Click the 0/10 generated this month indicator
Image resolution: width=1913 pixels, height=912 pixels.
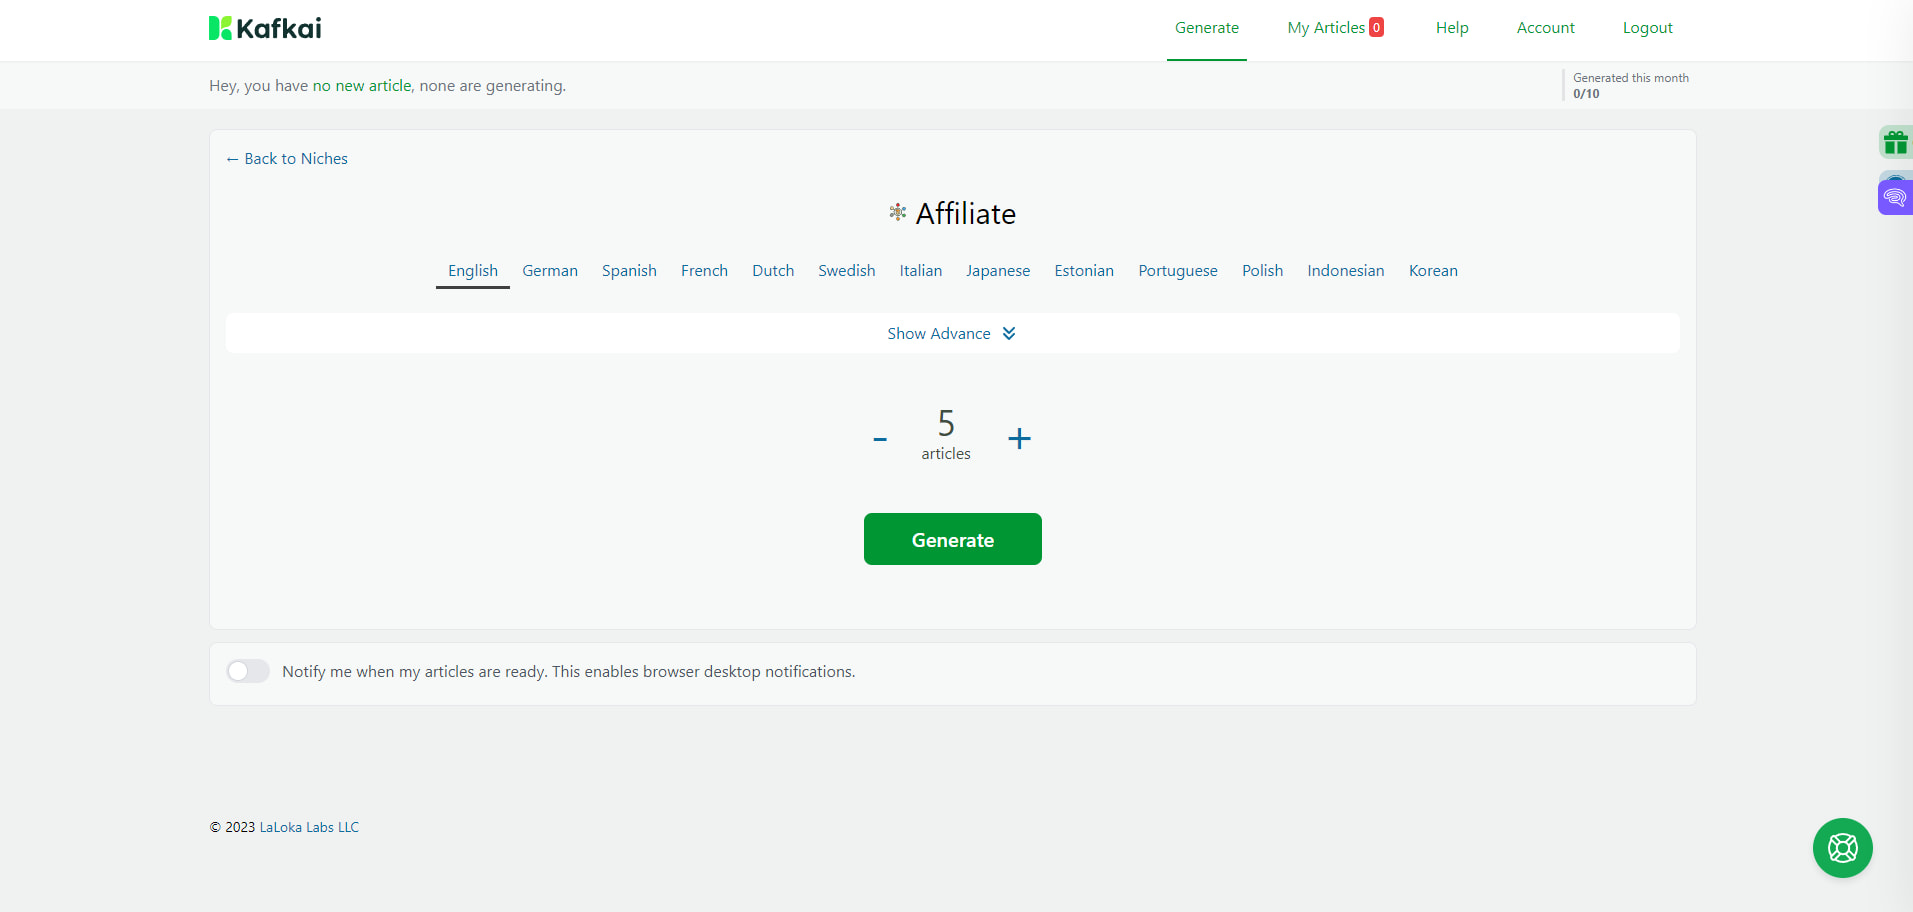1586,93
